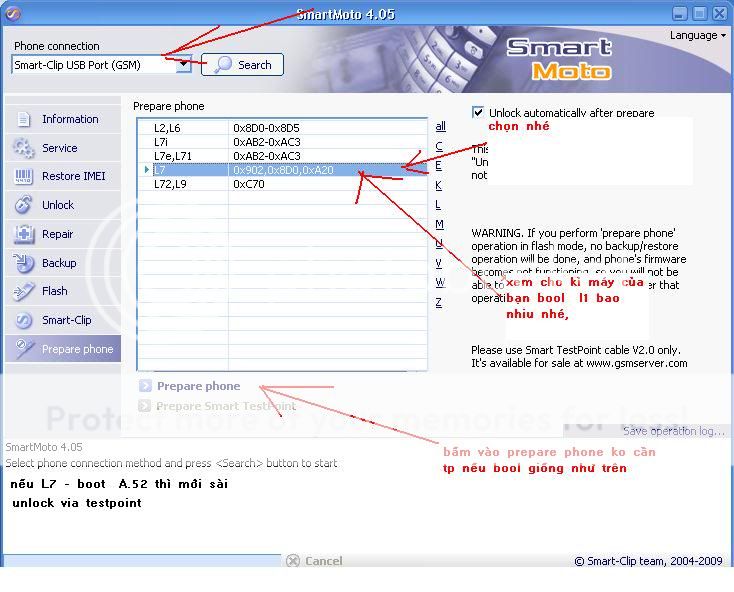Filter models by letter L
734x592 pixels.
click(x=438, y=205)
